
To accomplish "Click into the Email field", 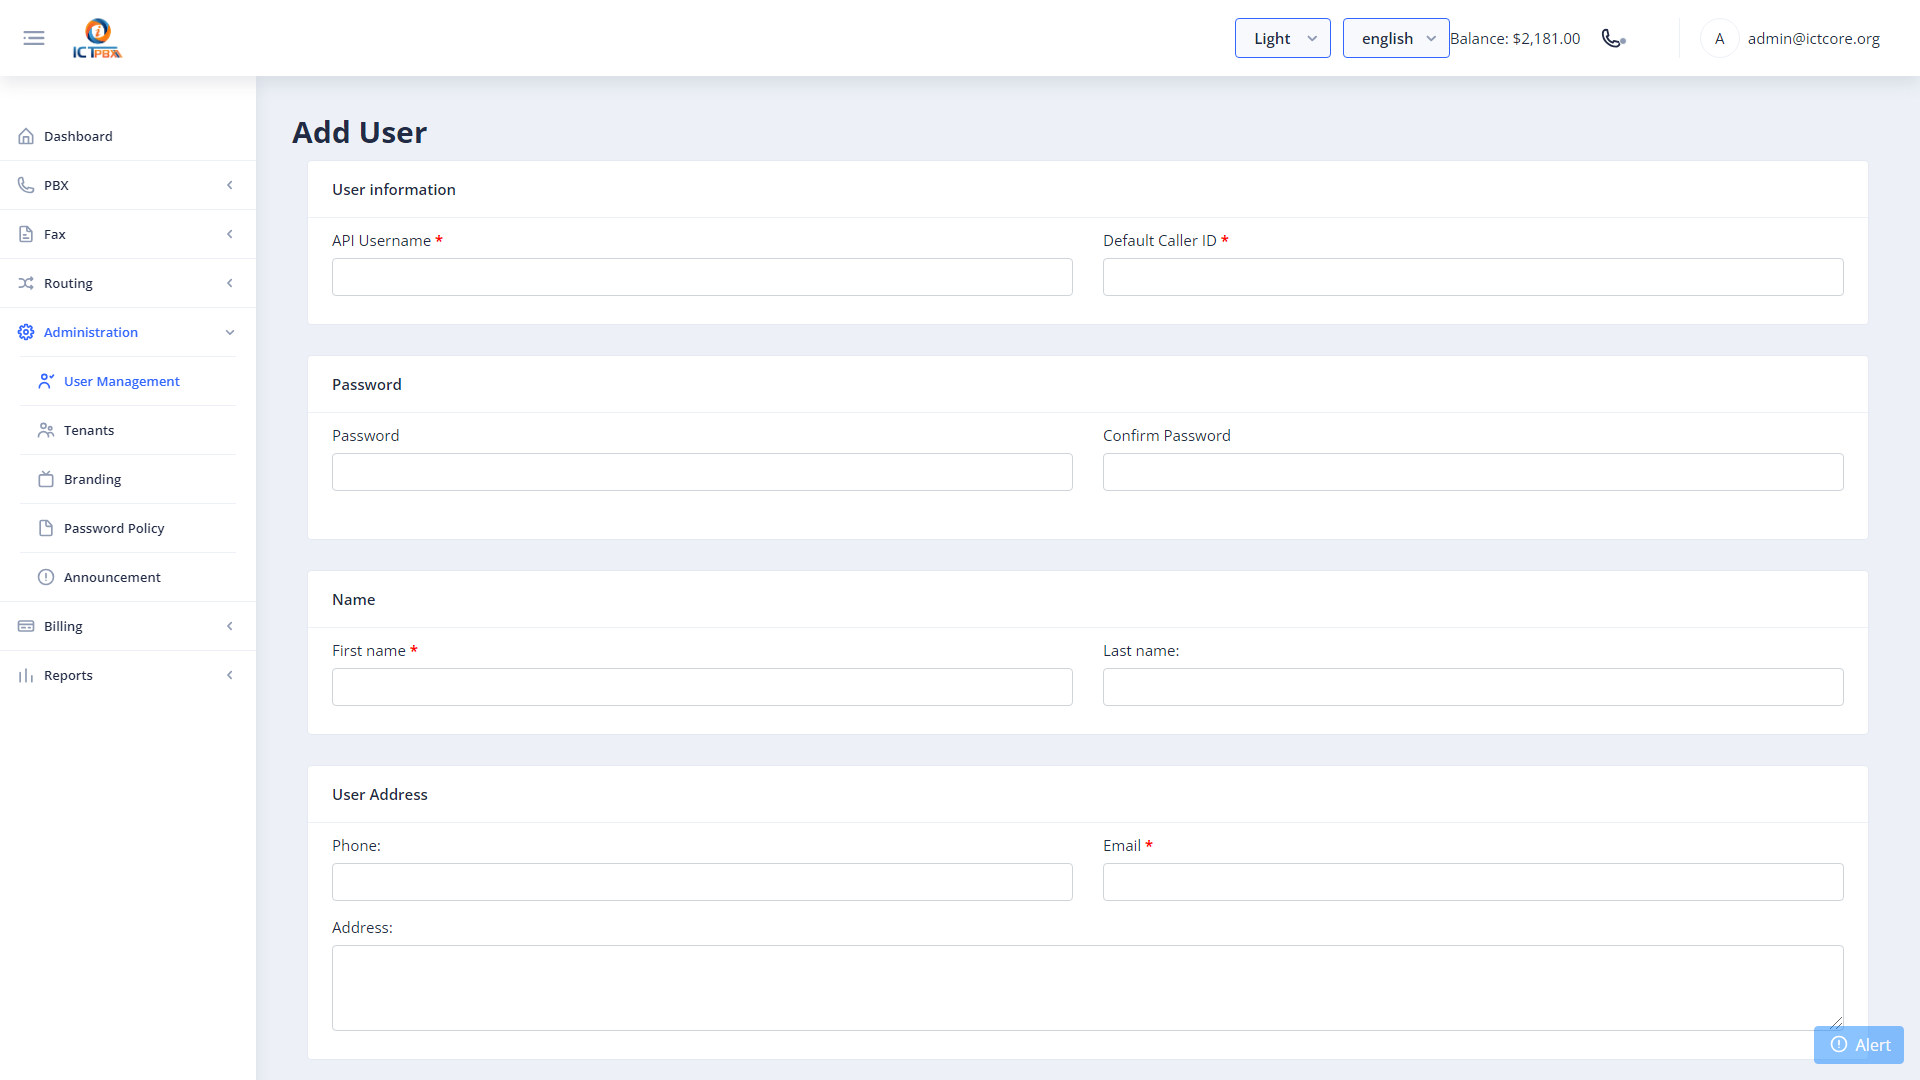I will (1473, 882).
